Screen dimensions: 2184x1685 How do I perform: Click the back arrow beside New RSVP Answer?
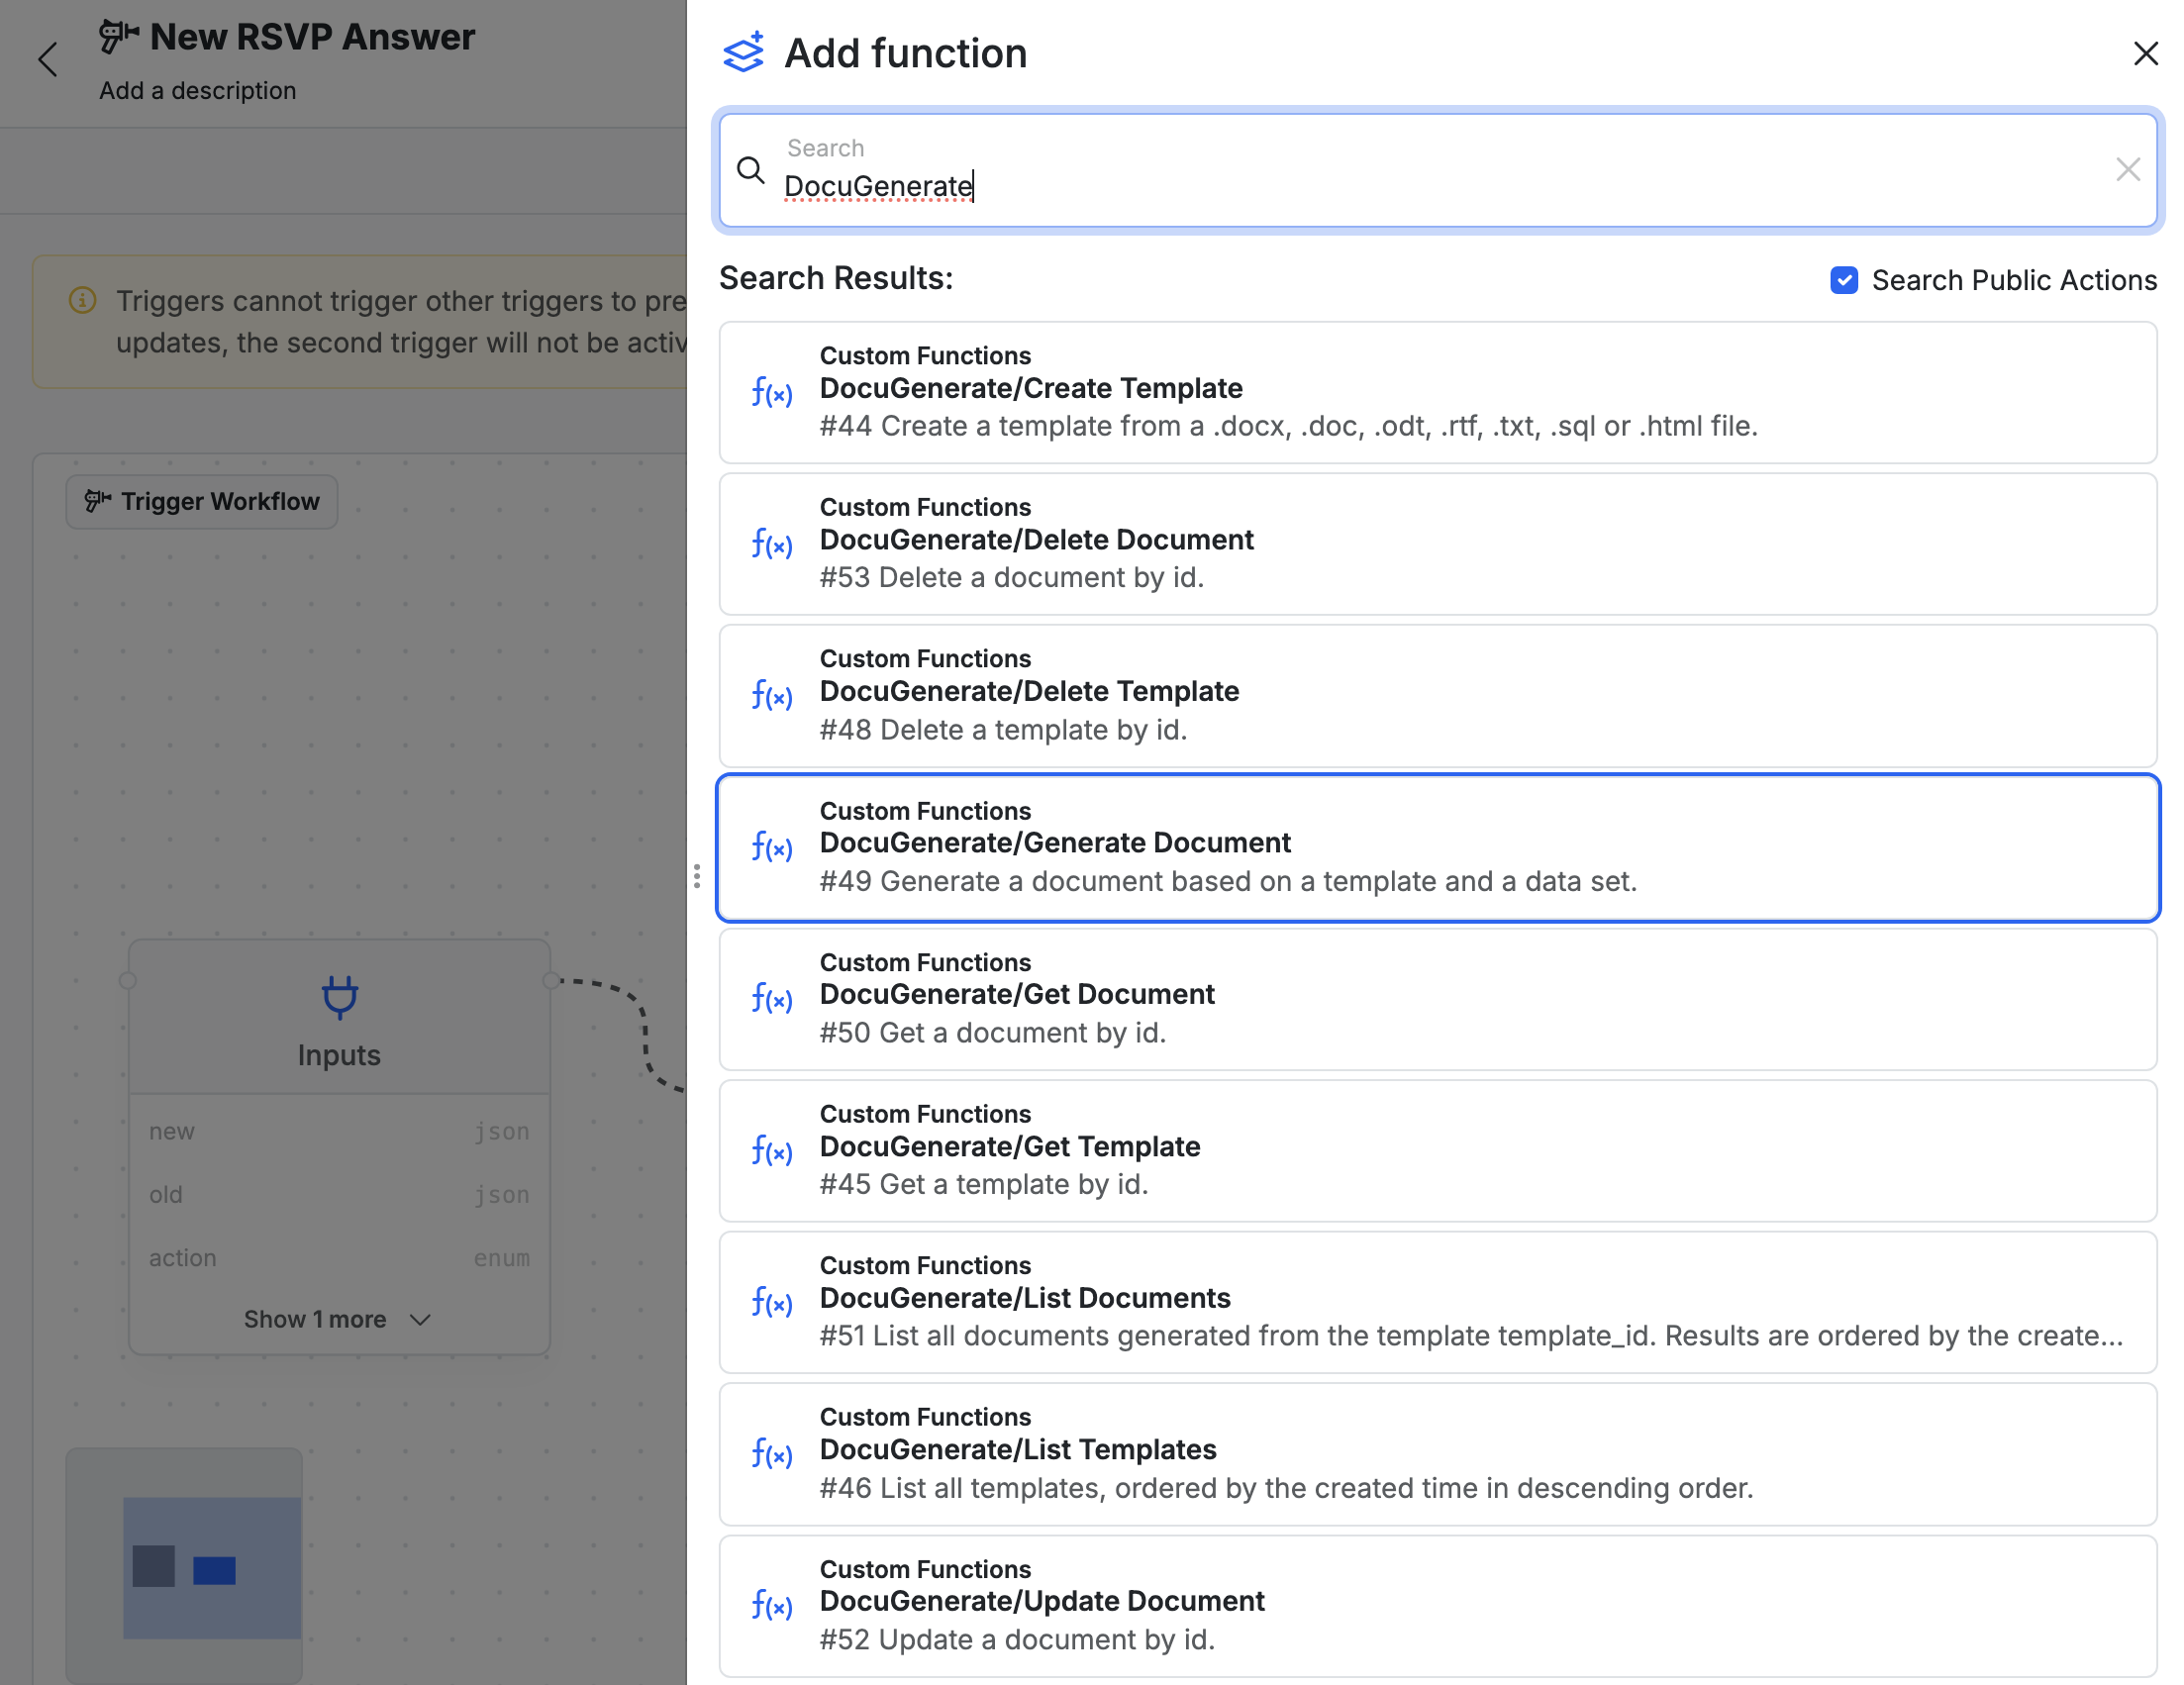click(x=48, y=59)
